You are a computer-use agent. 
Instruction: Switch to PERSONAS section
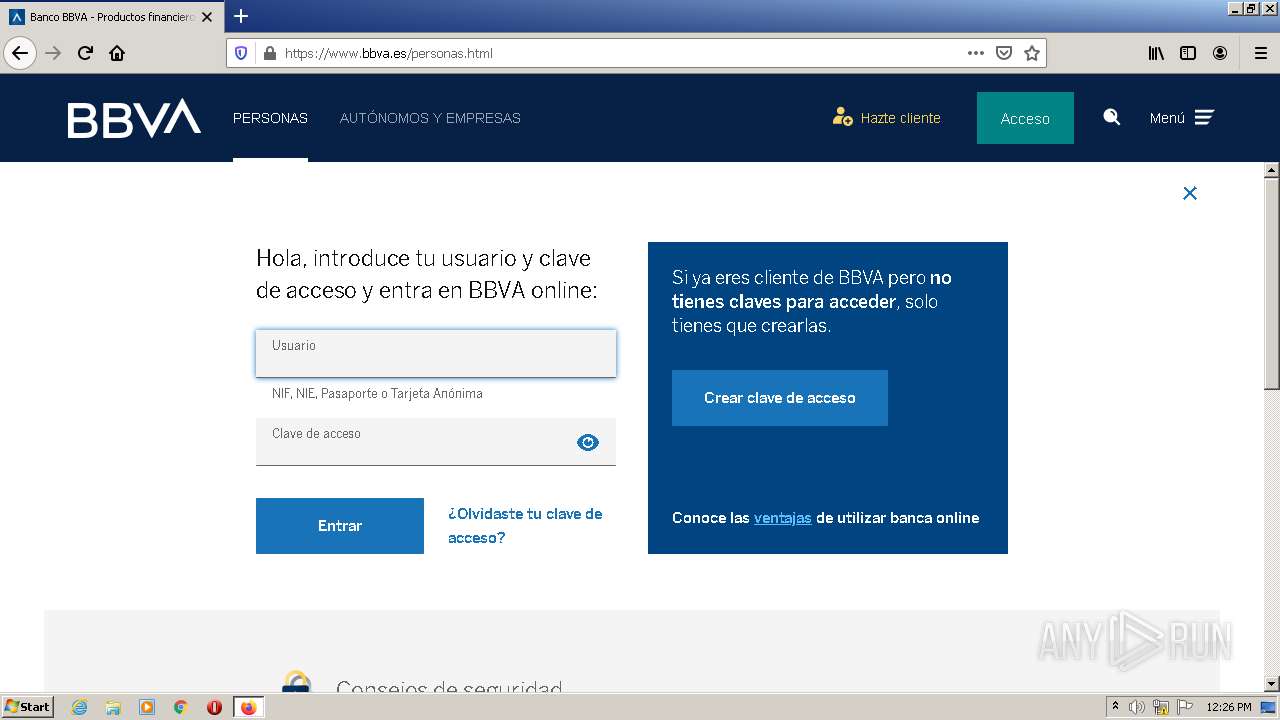pos(270,118)
